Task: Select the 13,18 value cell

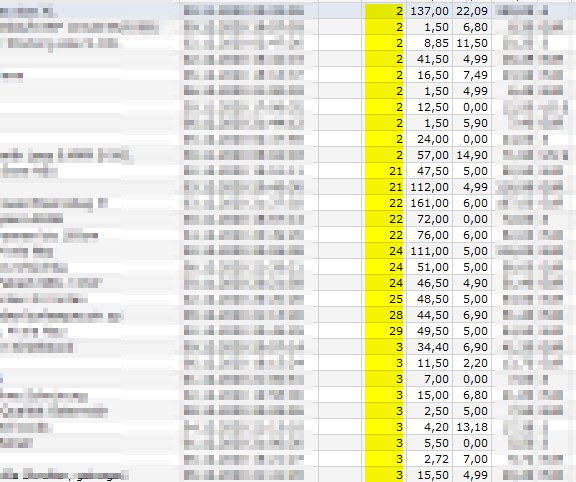Action: (472, 427)
